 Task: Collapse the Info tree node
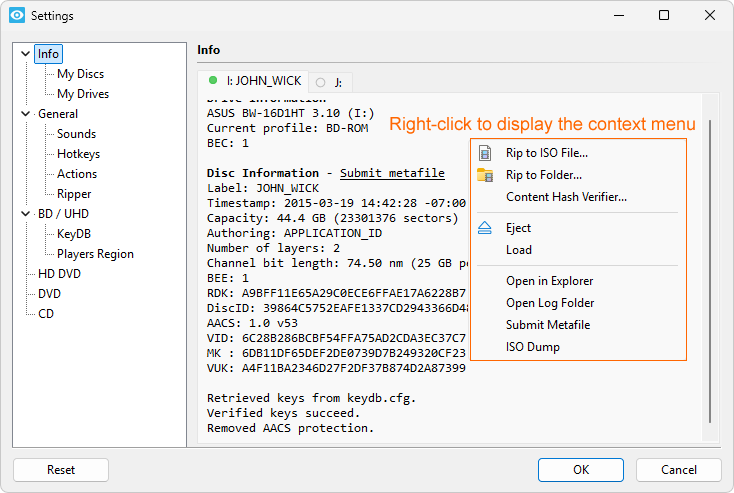coord(26,54)
